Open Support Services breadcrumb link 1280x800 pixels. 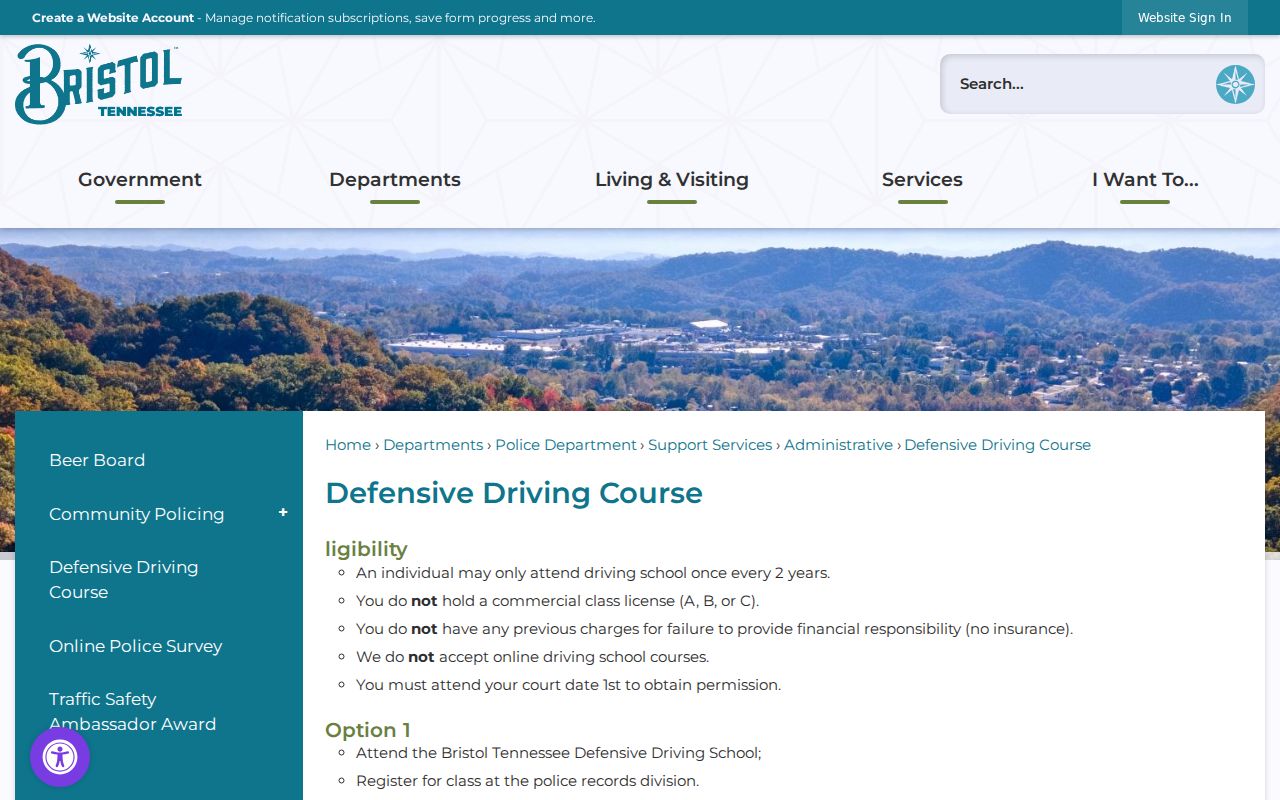710,445
